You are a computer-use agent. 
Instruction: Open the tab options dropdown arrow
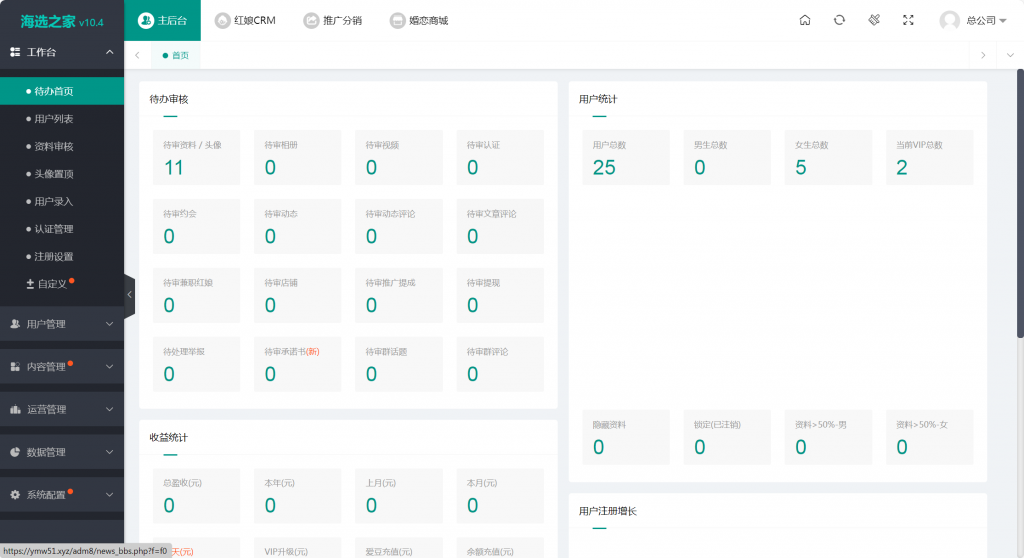pyautogui.click(x=1009, y=55)
